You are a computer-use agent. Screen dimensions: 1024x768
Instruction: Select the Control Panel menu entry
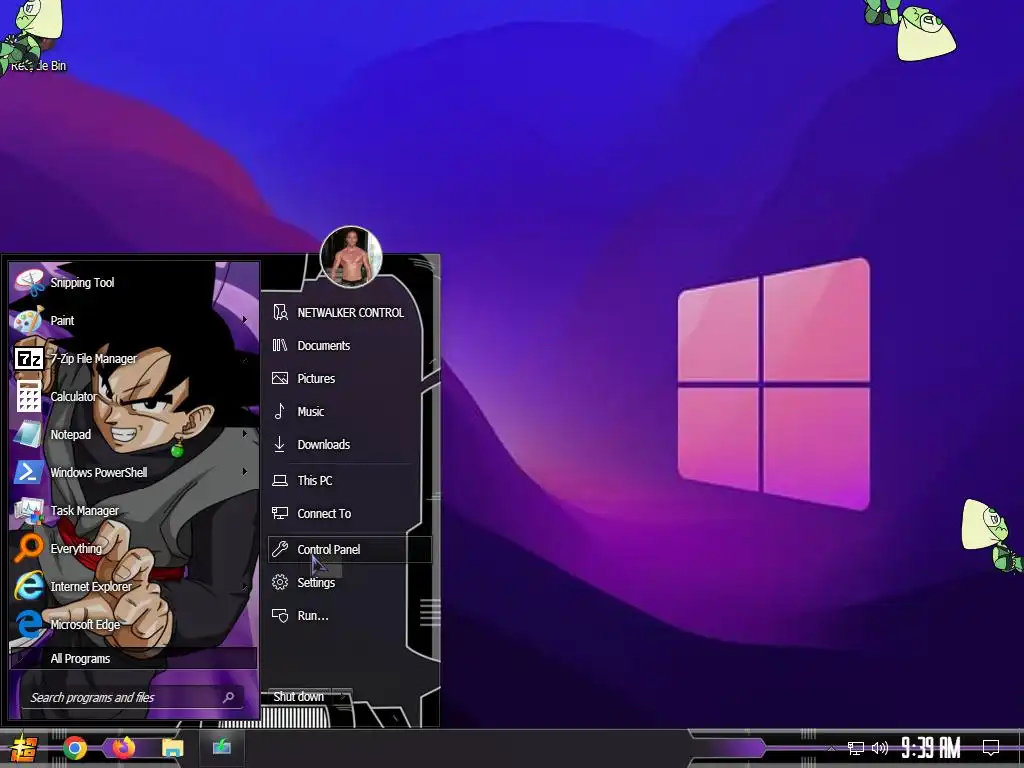(349, 549)
